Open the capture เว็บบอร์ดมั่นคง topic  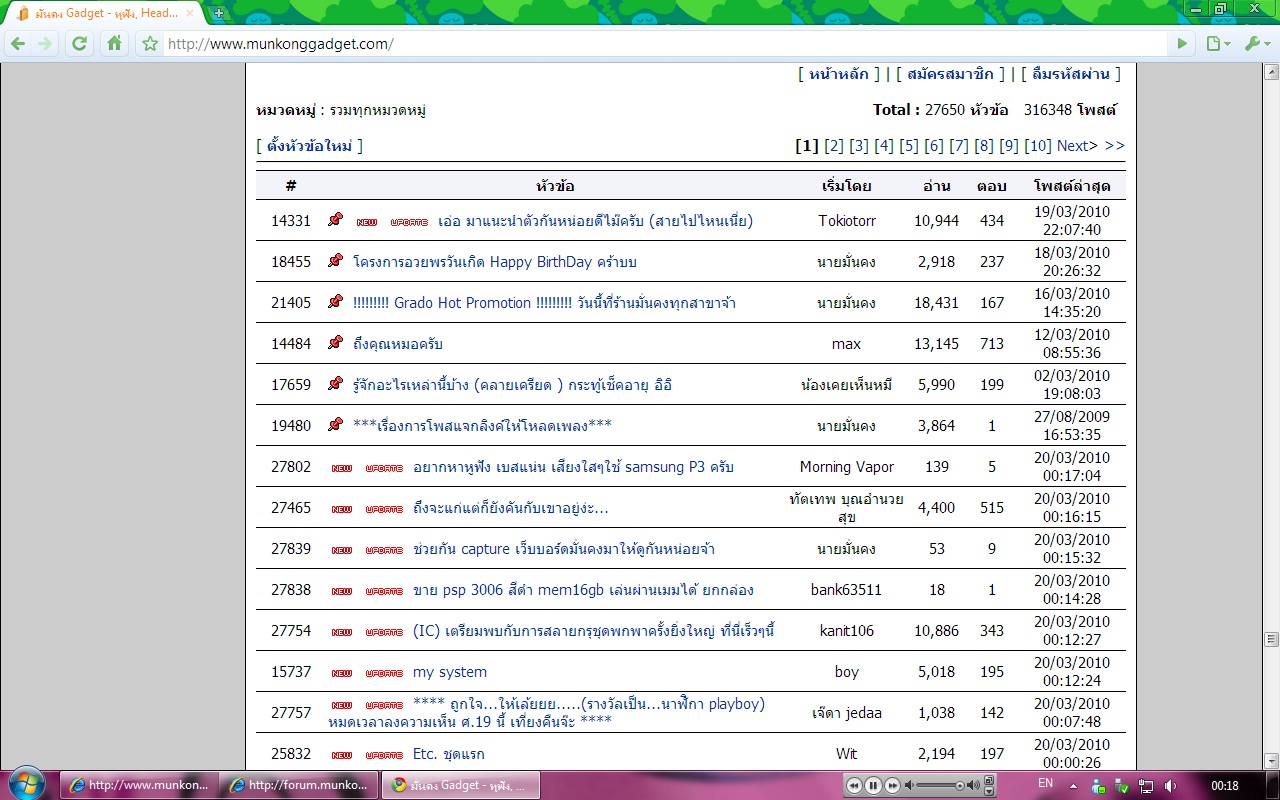[x=564, y=549]
